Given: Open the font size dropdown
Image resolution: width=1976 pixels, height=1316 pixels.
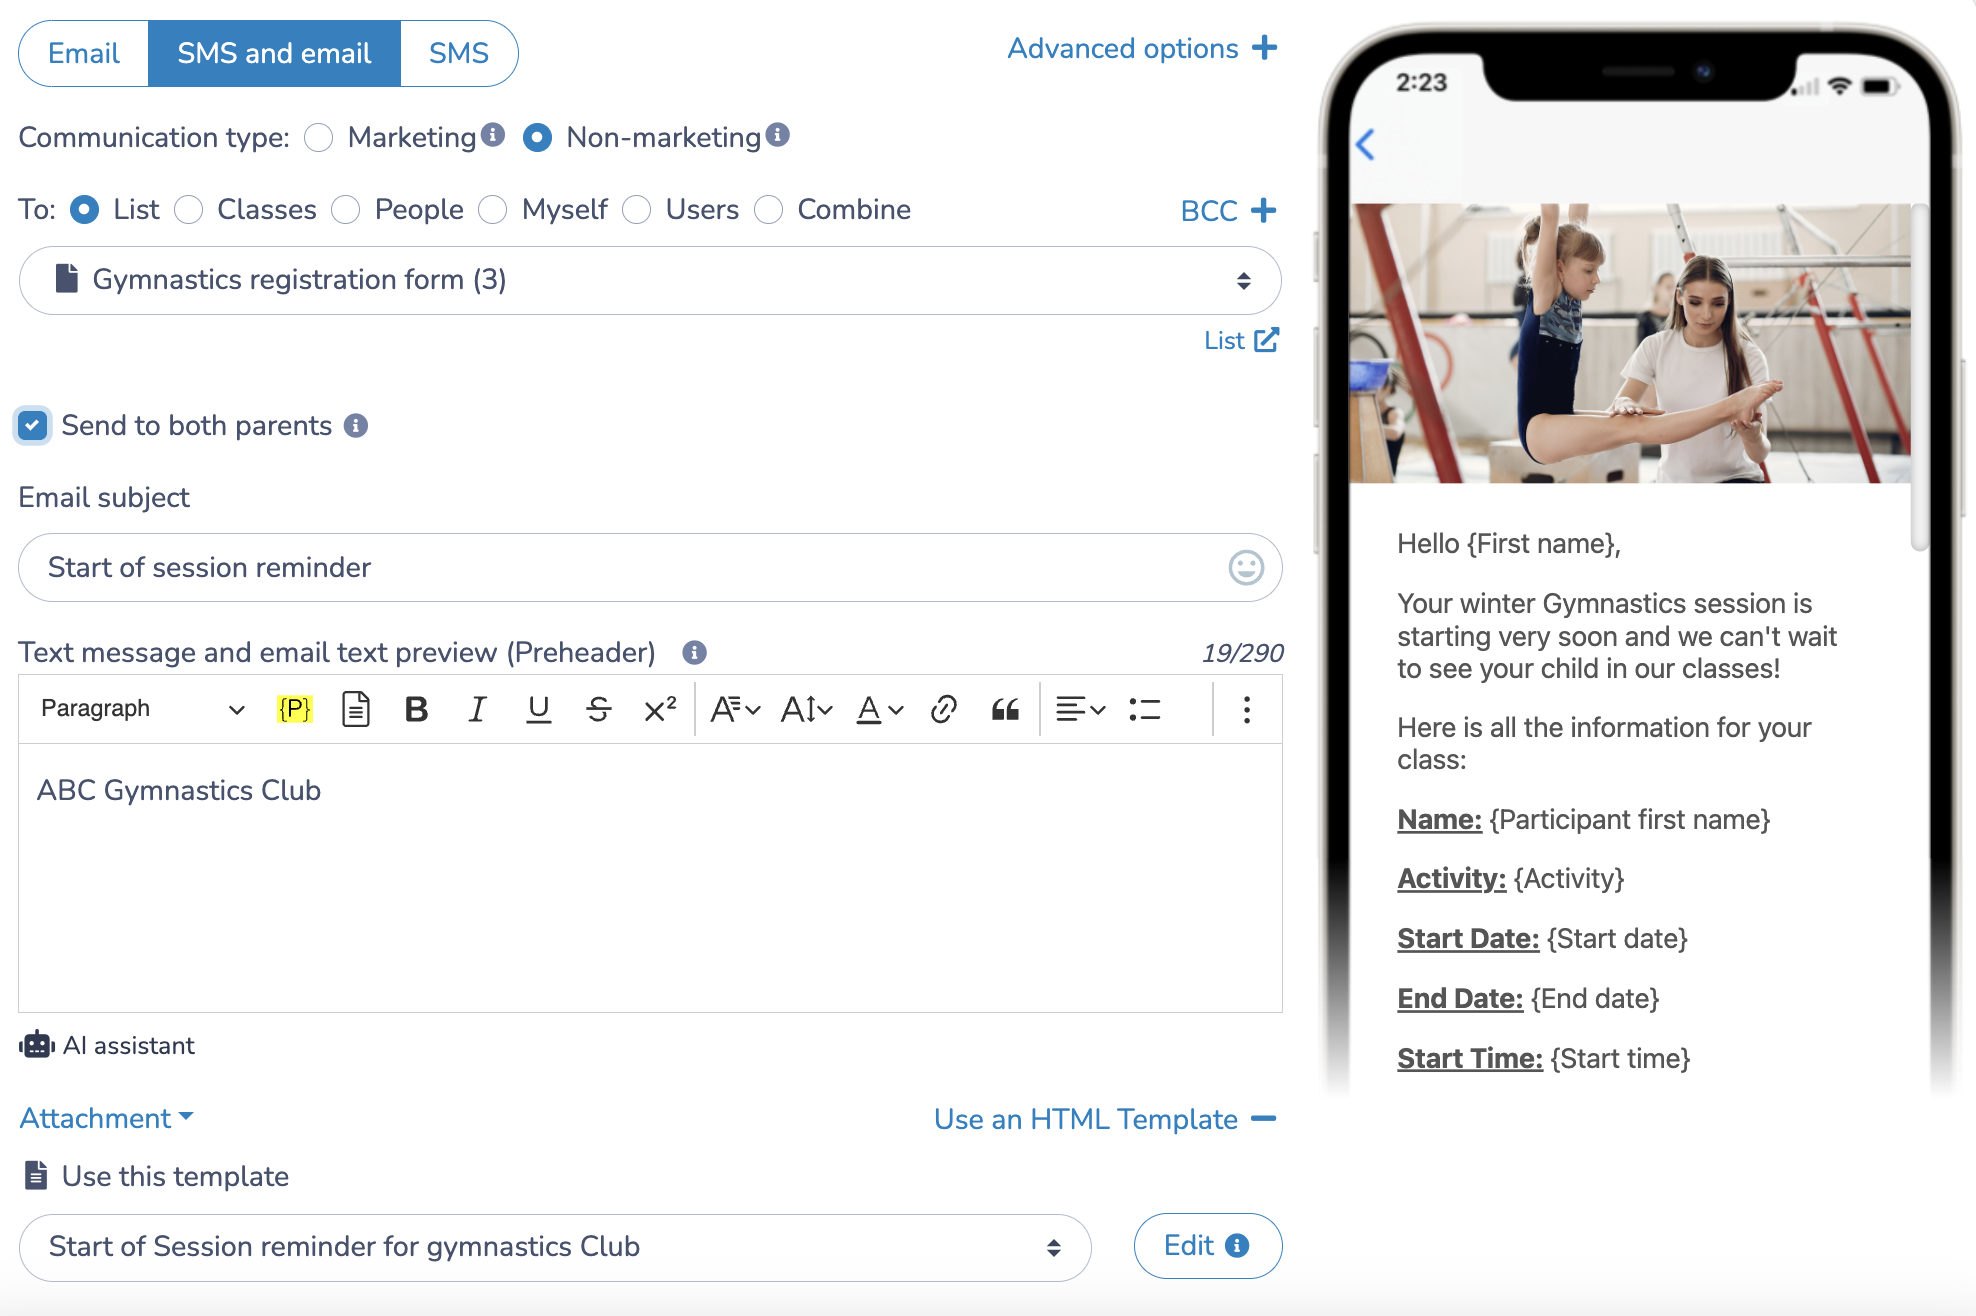Looking at the screenshot, I should 806,709.
